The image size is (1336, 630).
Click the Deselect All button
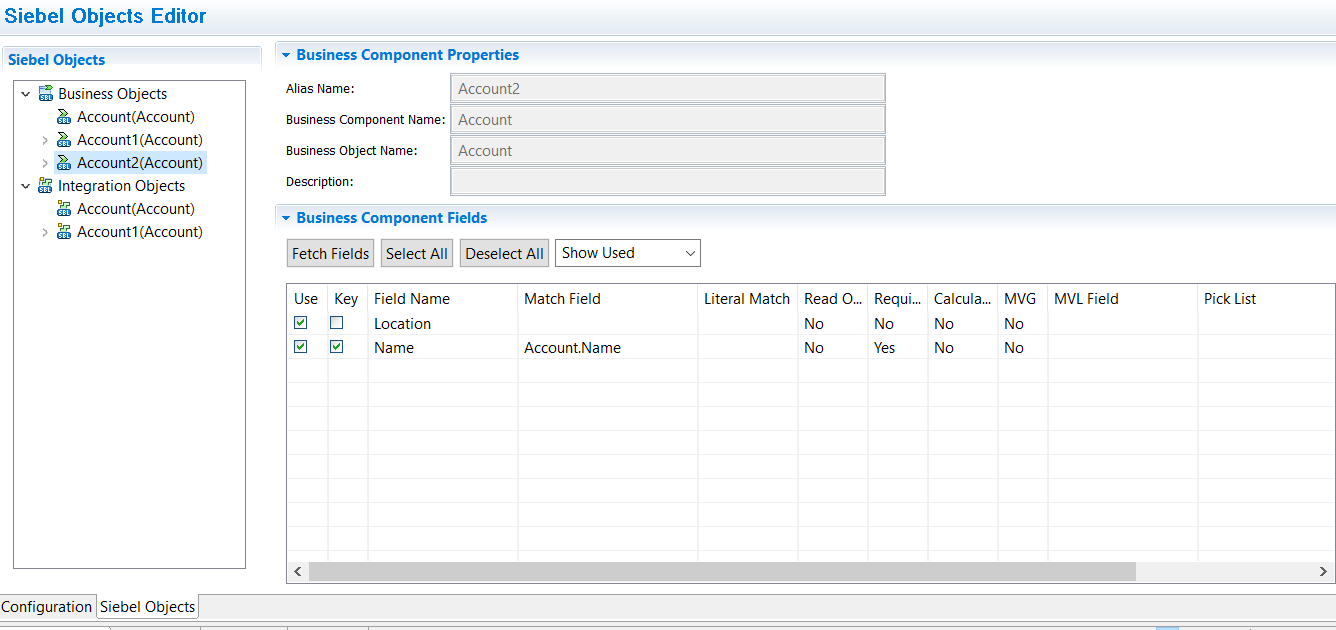505,254
